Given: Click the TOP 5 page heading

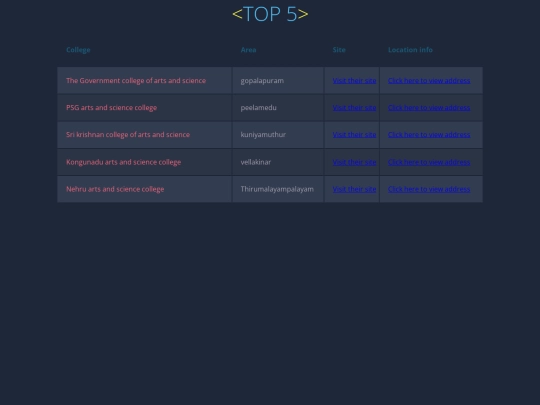Looking at the screenshot, I should (x=270, y=14).
